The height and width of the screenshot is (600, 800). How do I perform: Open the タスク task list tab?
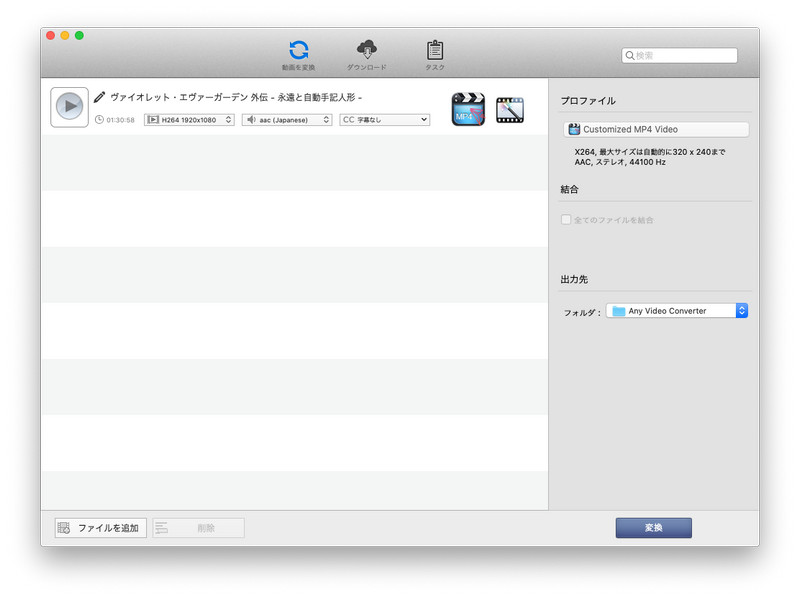[x=434, y=55]
